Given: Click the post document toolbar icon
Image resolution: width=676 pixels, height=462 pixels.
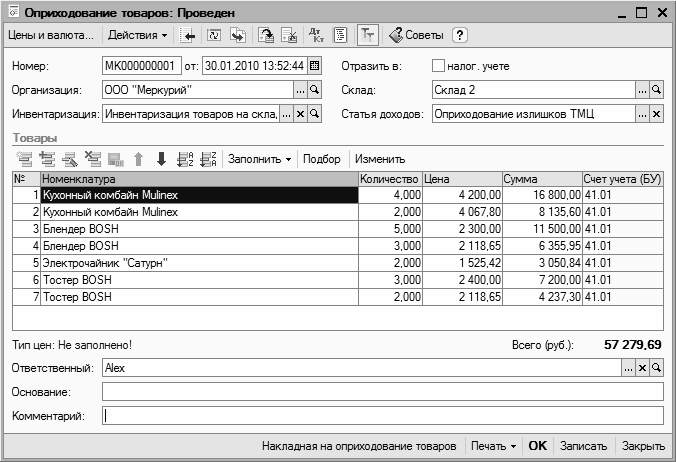Looking at the screenshot, I should 266,35.
